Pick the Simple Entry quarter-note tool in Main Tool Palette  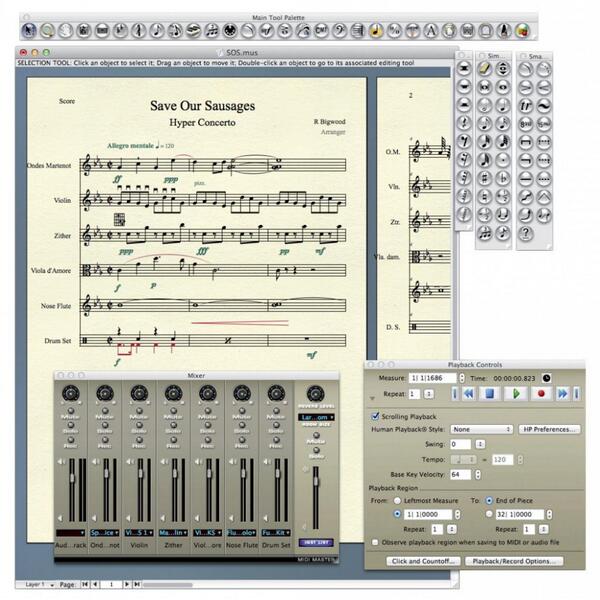tap(157, 31)
